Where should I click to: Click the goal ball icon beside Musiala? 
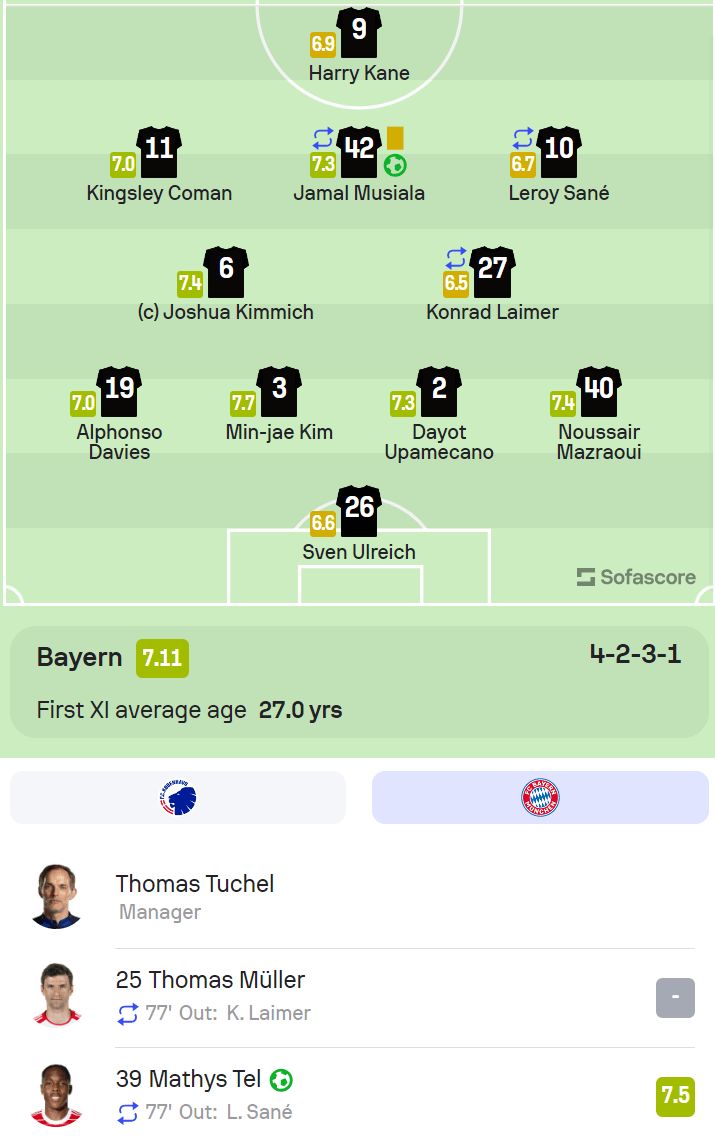[x=395, y=166]
